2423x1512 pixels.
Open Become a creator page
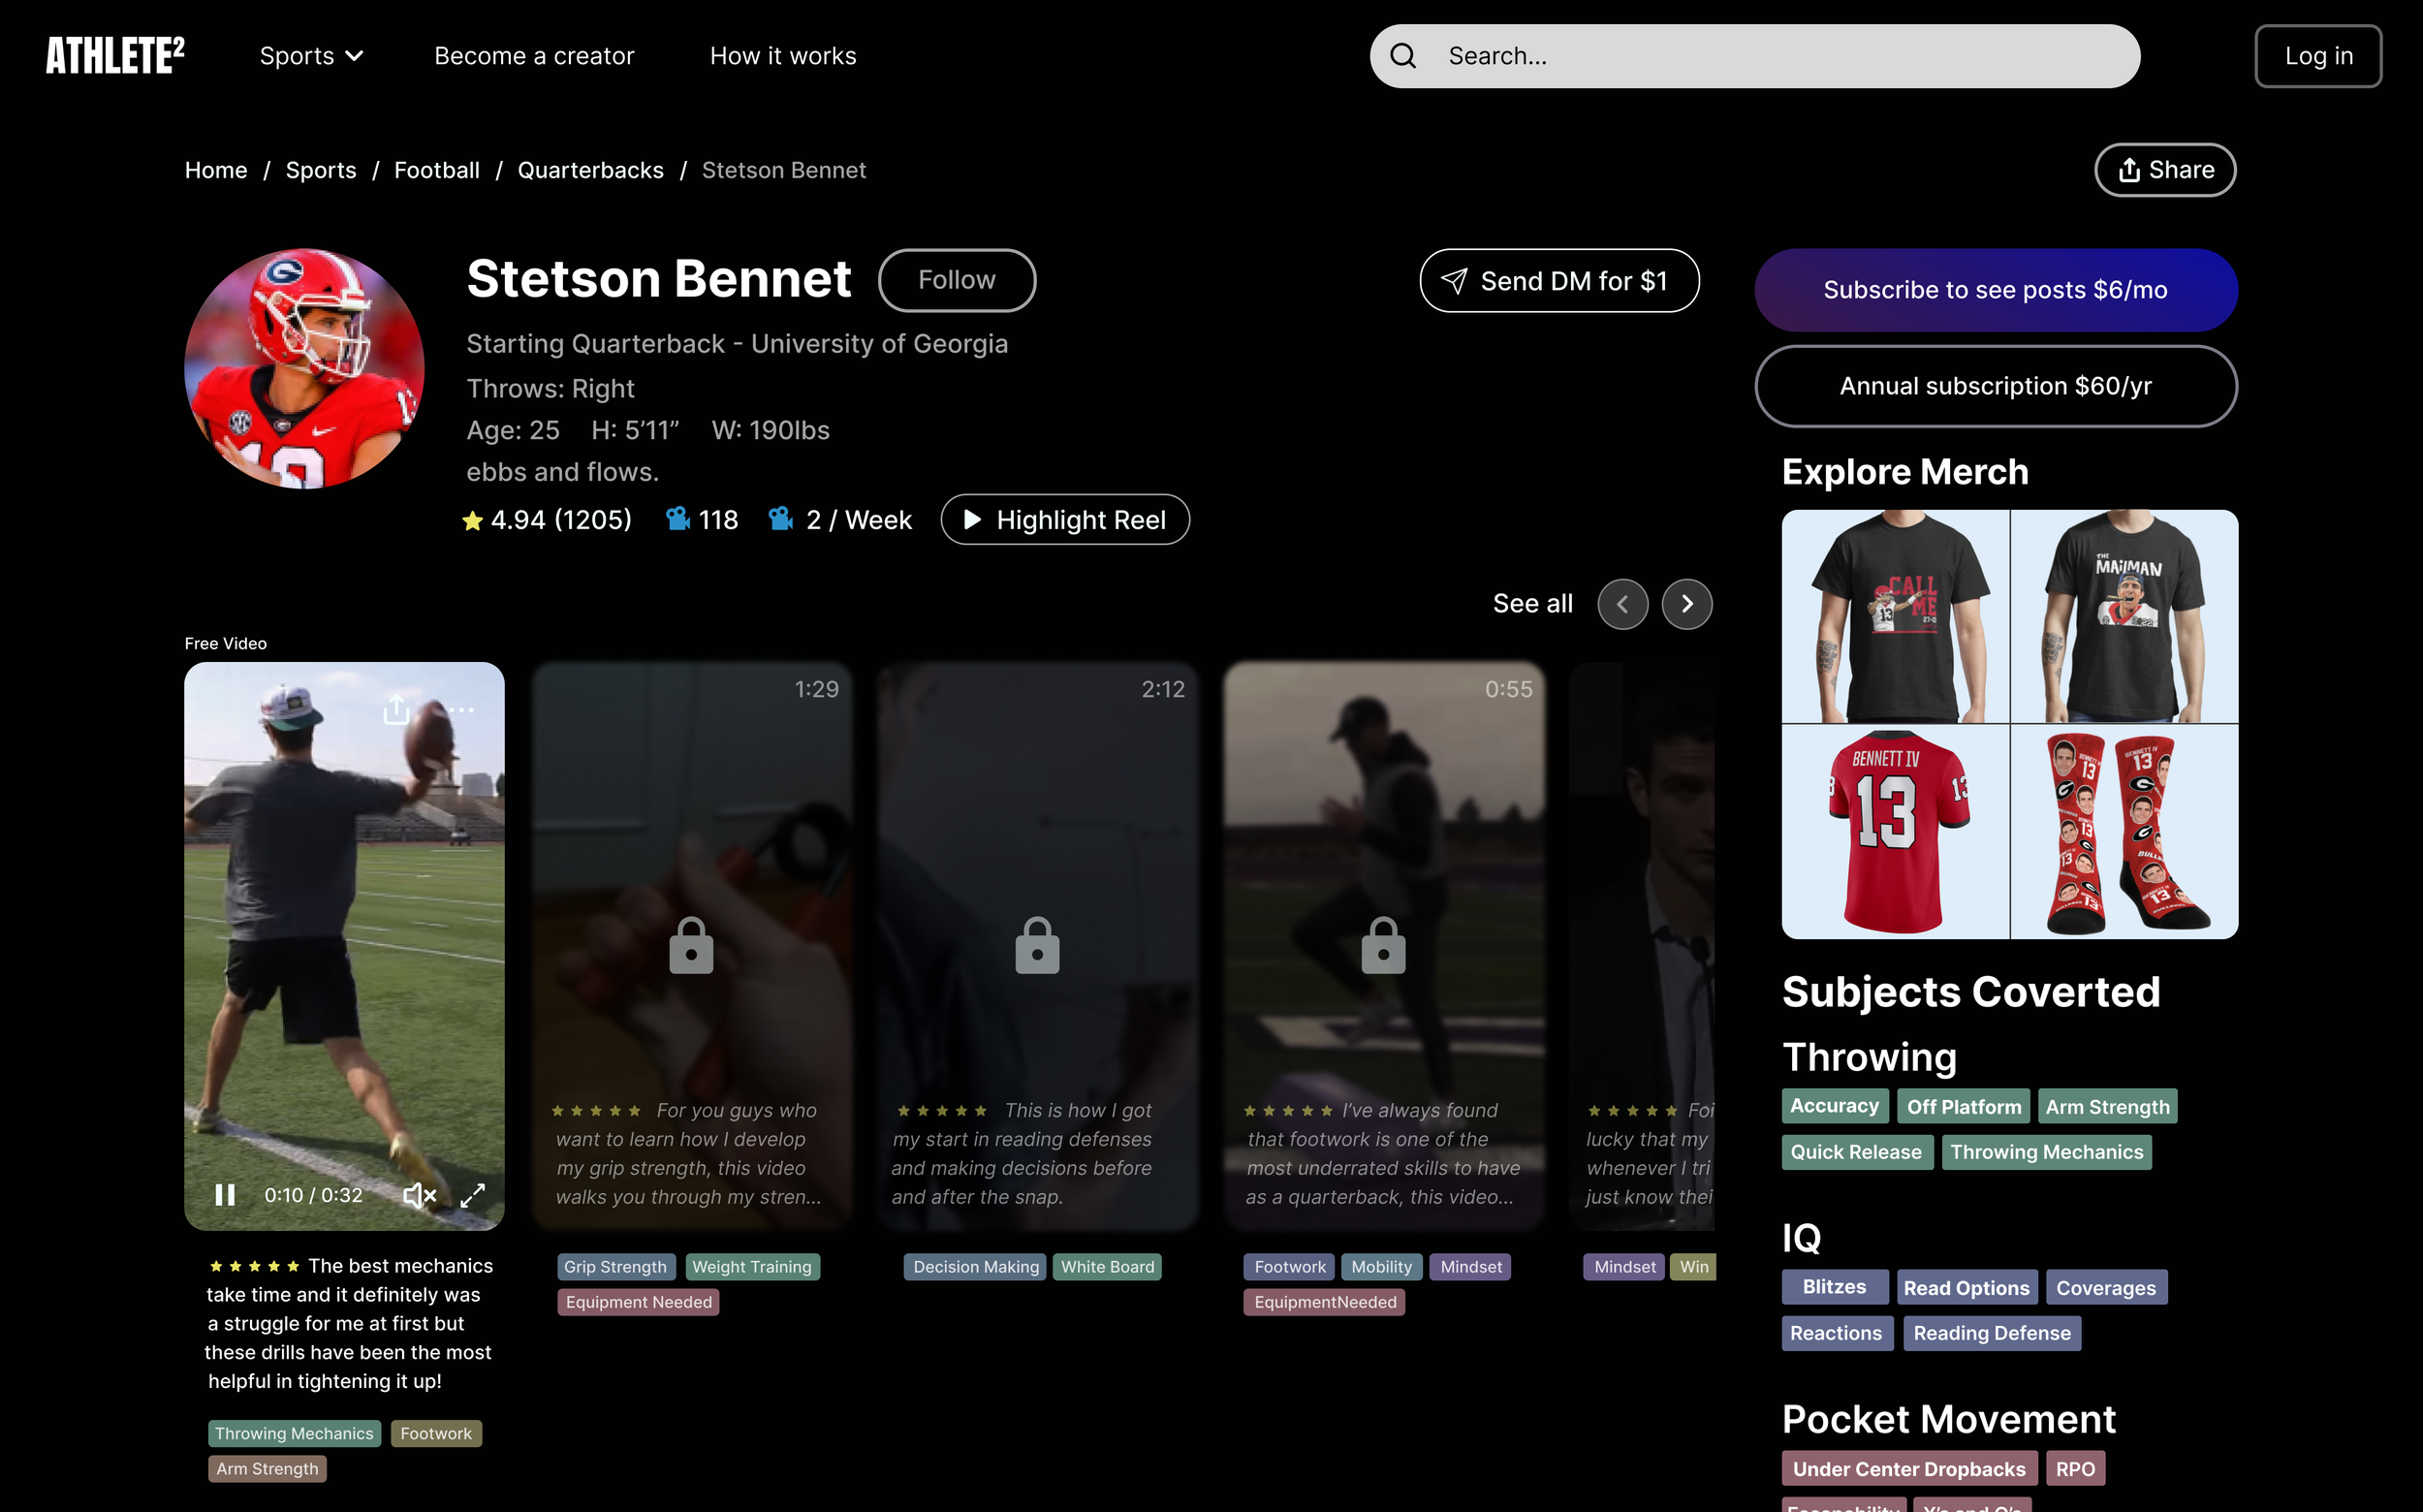[x=534, y=56]
